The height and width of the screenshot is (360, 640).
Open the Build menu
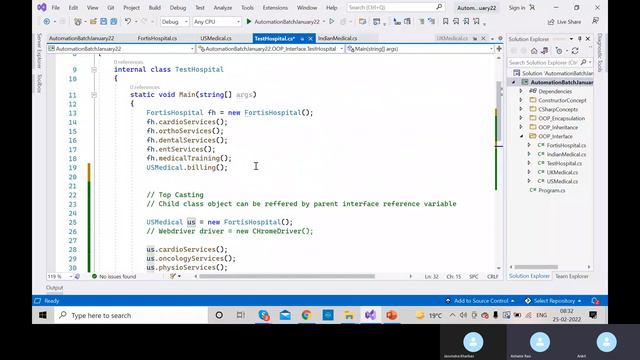click(155, 7)
